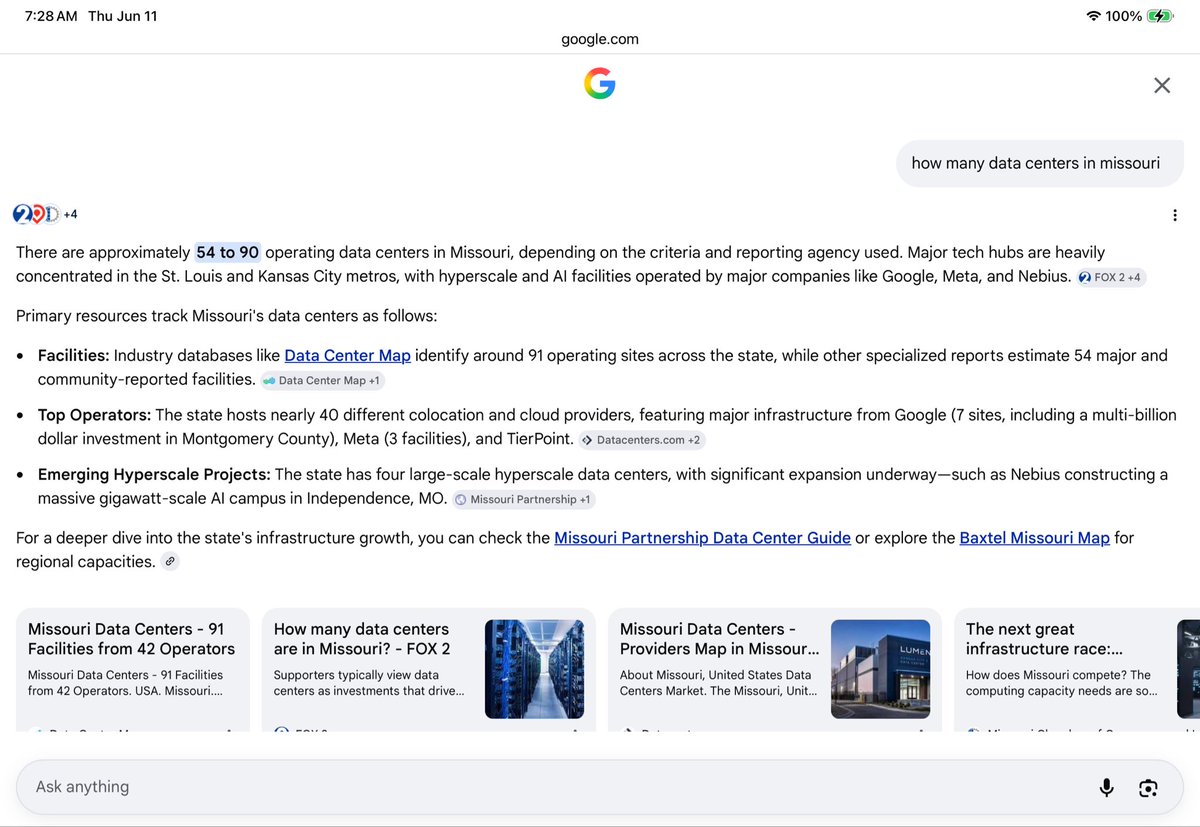Open the Data Center Map +1 source chip
The height and width of the screenshot is (827, 1200).
[322, 380]
